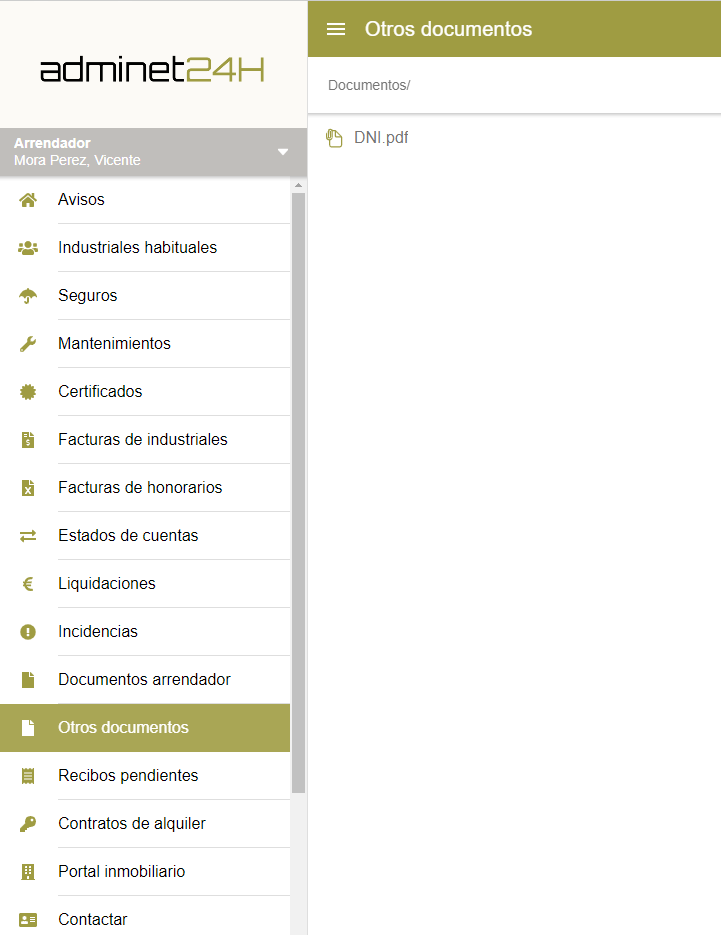The height and width of the screenshot is (935, 721).
Task: Open Portal inmobiliario
Action: (x=145, y=872)
